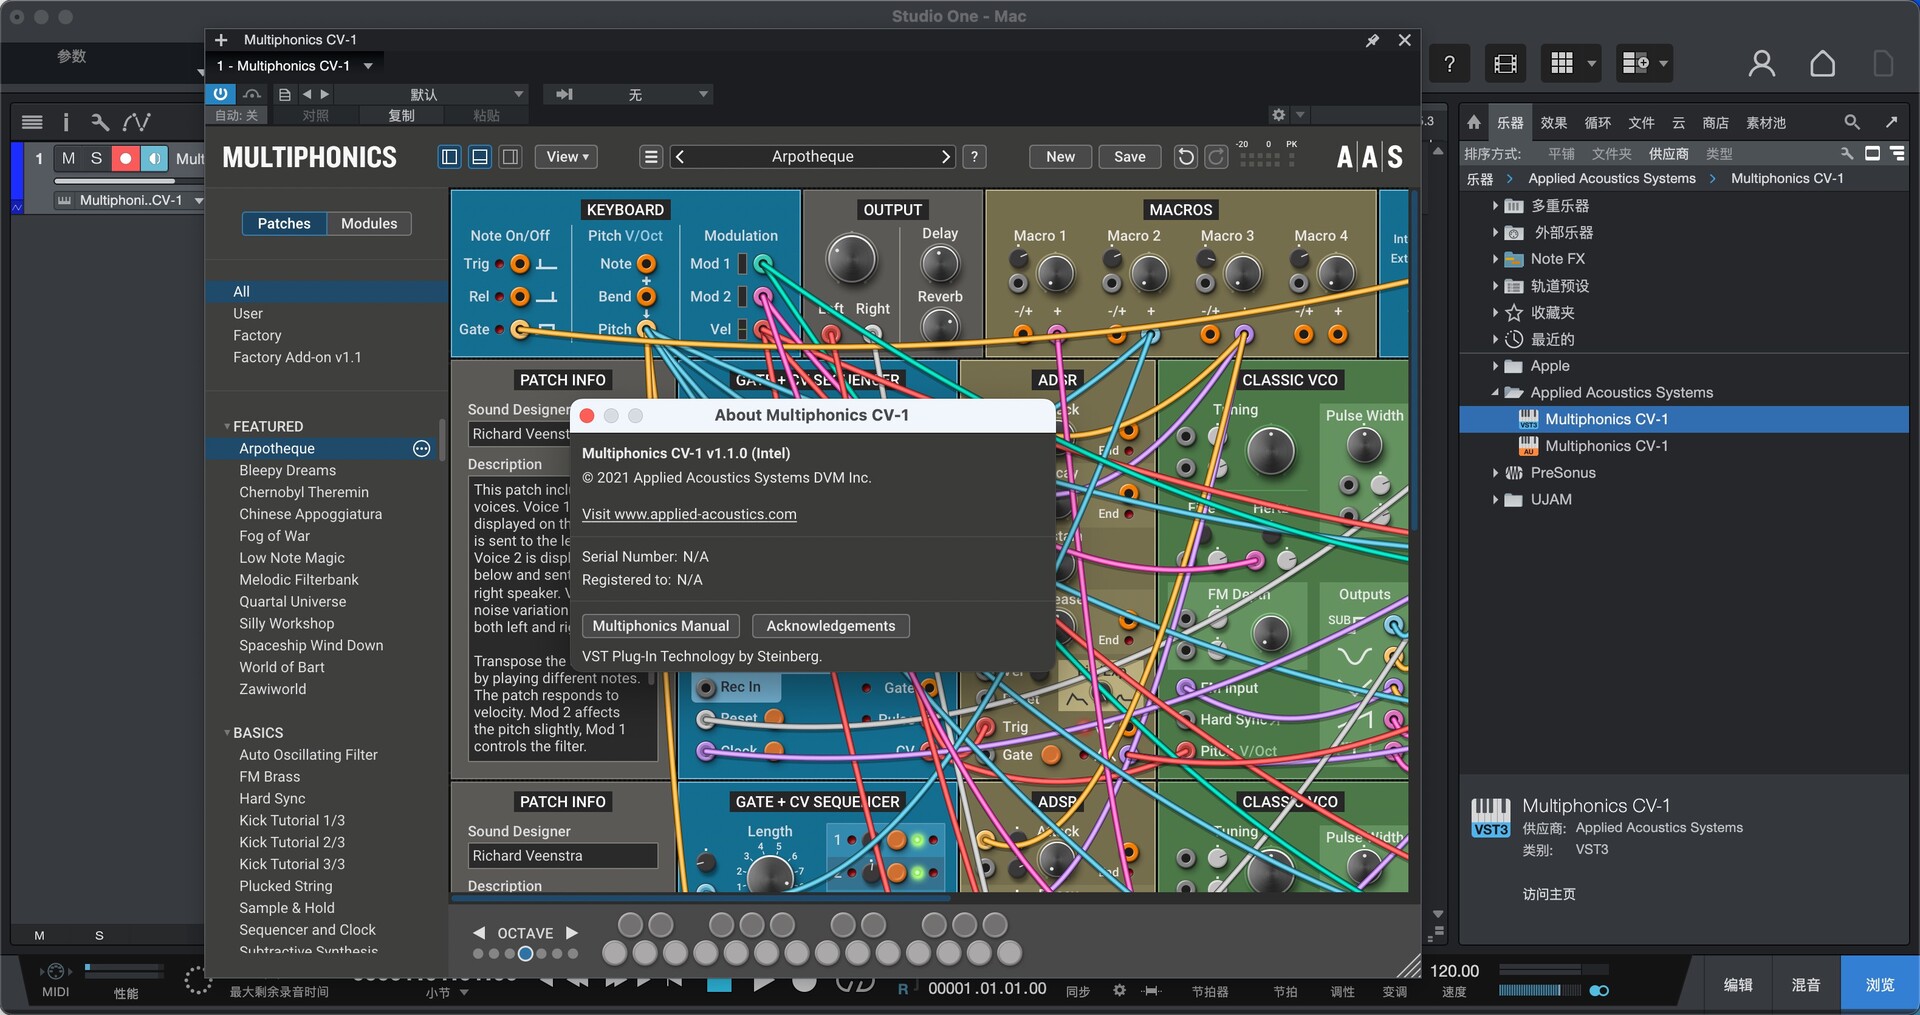Toggle the plug-in power (activate) button
The image size is (1920, 1015).
point(220,94)
